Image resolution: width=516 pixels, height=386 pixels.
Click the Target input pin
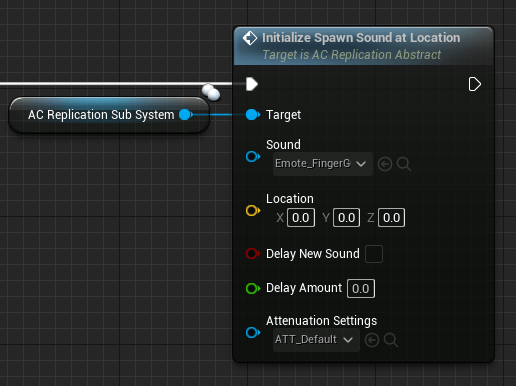pos(253,115)
